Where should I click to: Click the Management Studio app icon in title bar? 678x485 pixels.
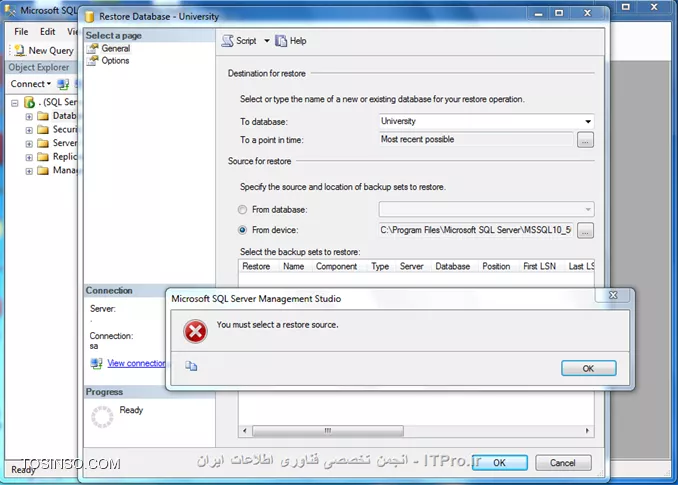point(10,10)
